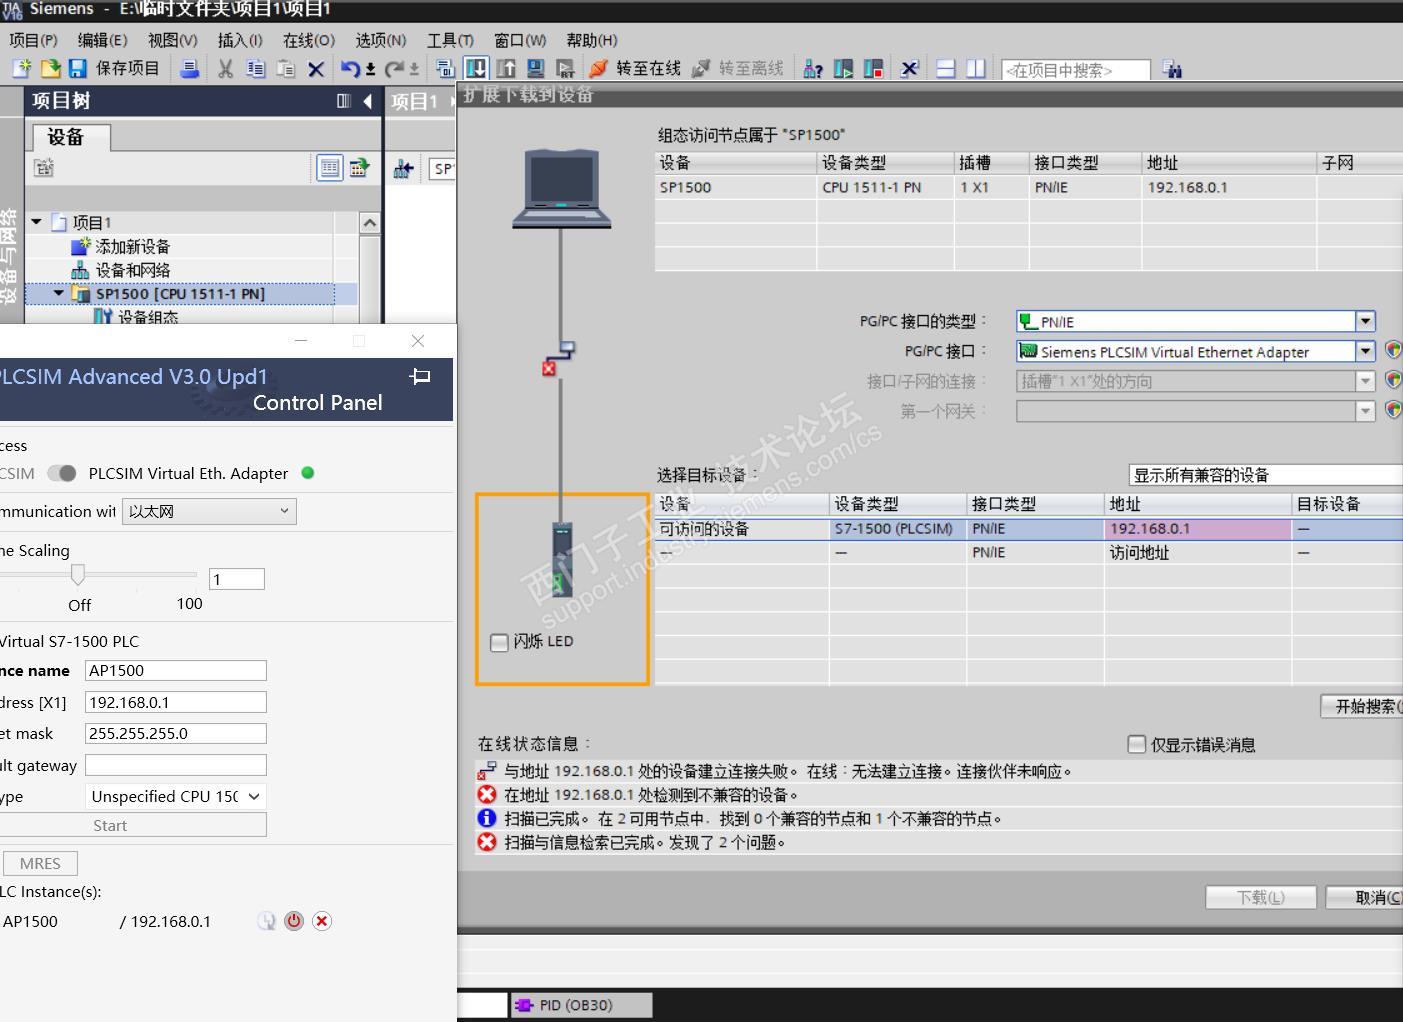Click the start simulation monitor icon
The width and height of the screenshot is (1403, 1022).
[536, 68]
